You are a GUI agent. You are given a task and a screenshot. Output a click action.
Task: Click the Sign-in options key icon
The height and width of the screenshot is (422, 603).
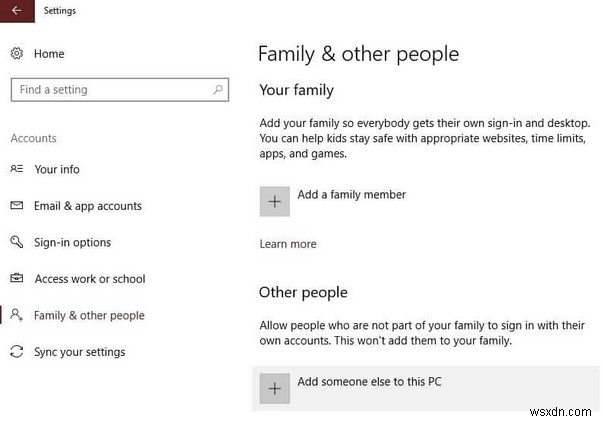click(16, 243)
